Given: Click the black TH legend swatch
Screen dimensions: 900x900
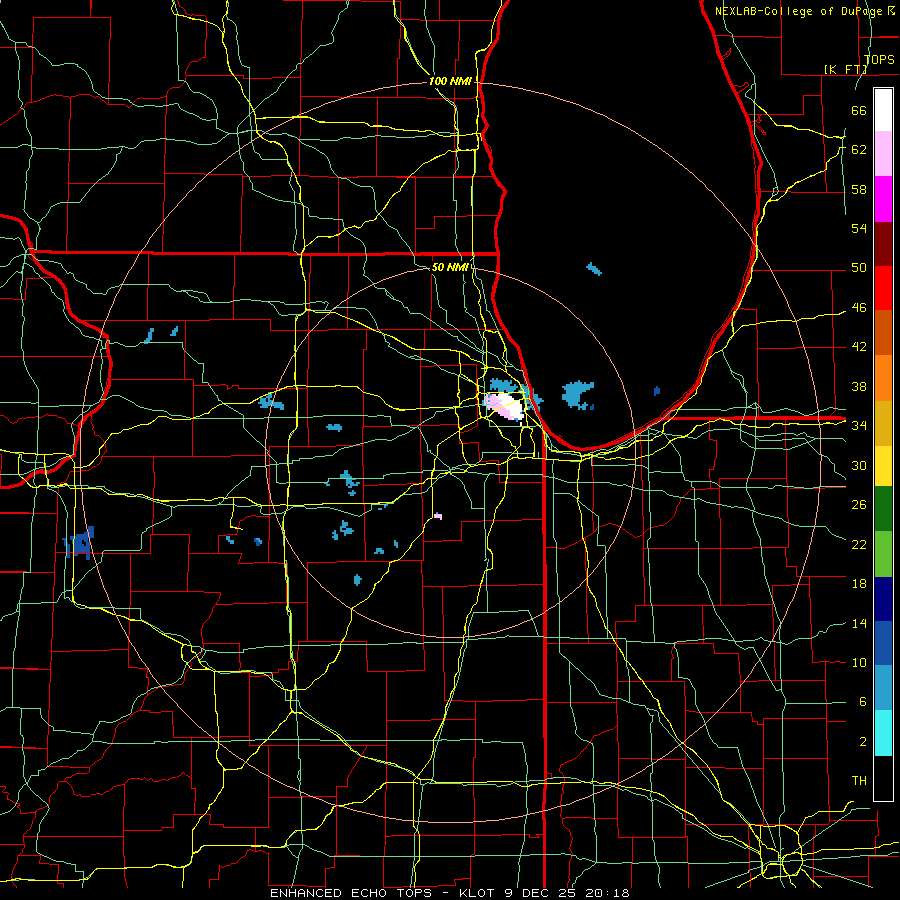Looking at the screenshot, I should click(x=883, y=778).
